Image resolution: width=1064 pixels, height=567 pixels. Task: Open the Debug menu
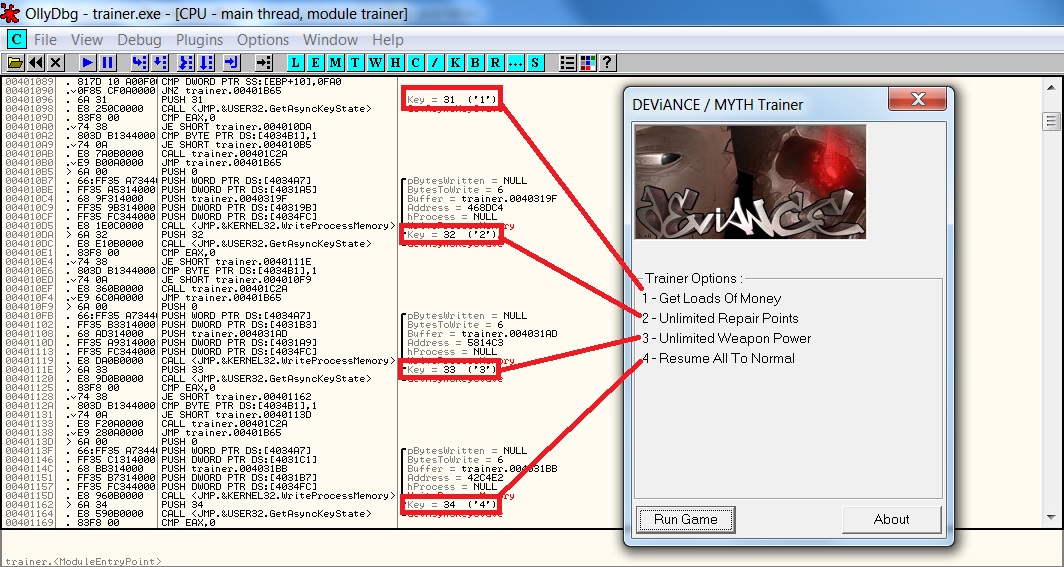139,39
